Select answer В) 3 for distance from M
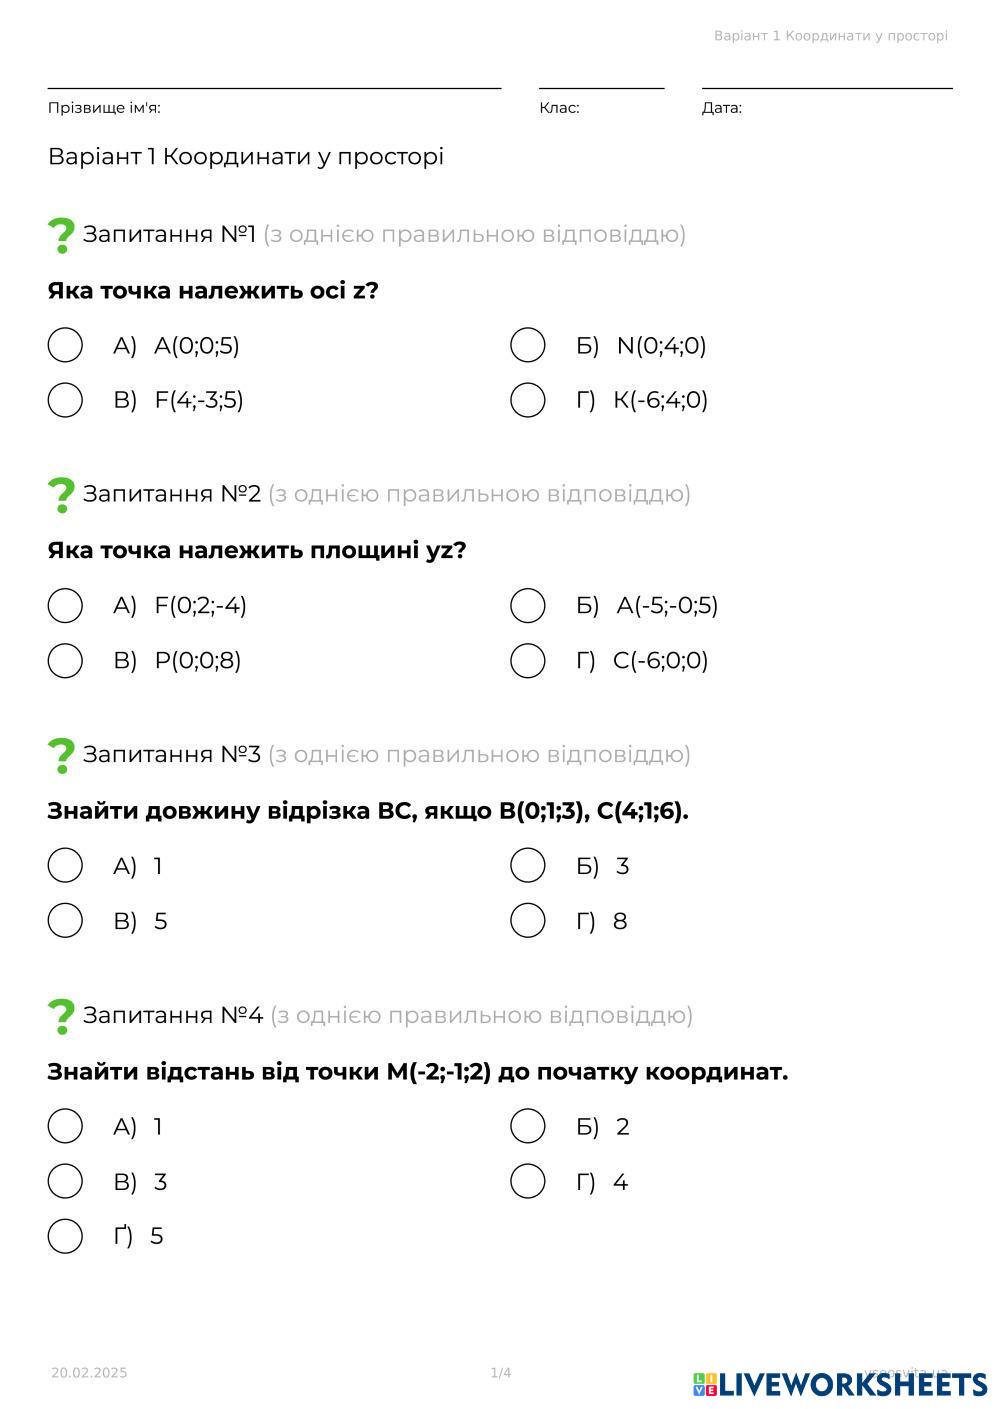This screenshot has height=1409, width=1000. pos(65,1181)
